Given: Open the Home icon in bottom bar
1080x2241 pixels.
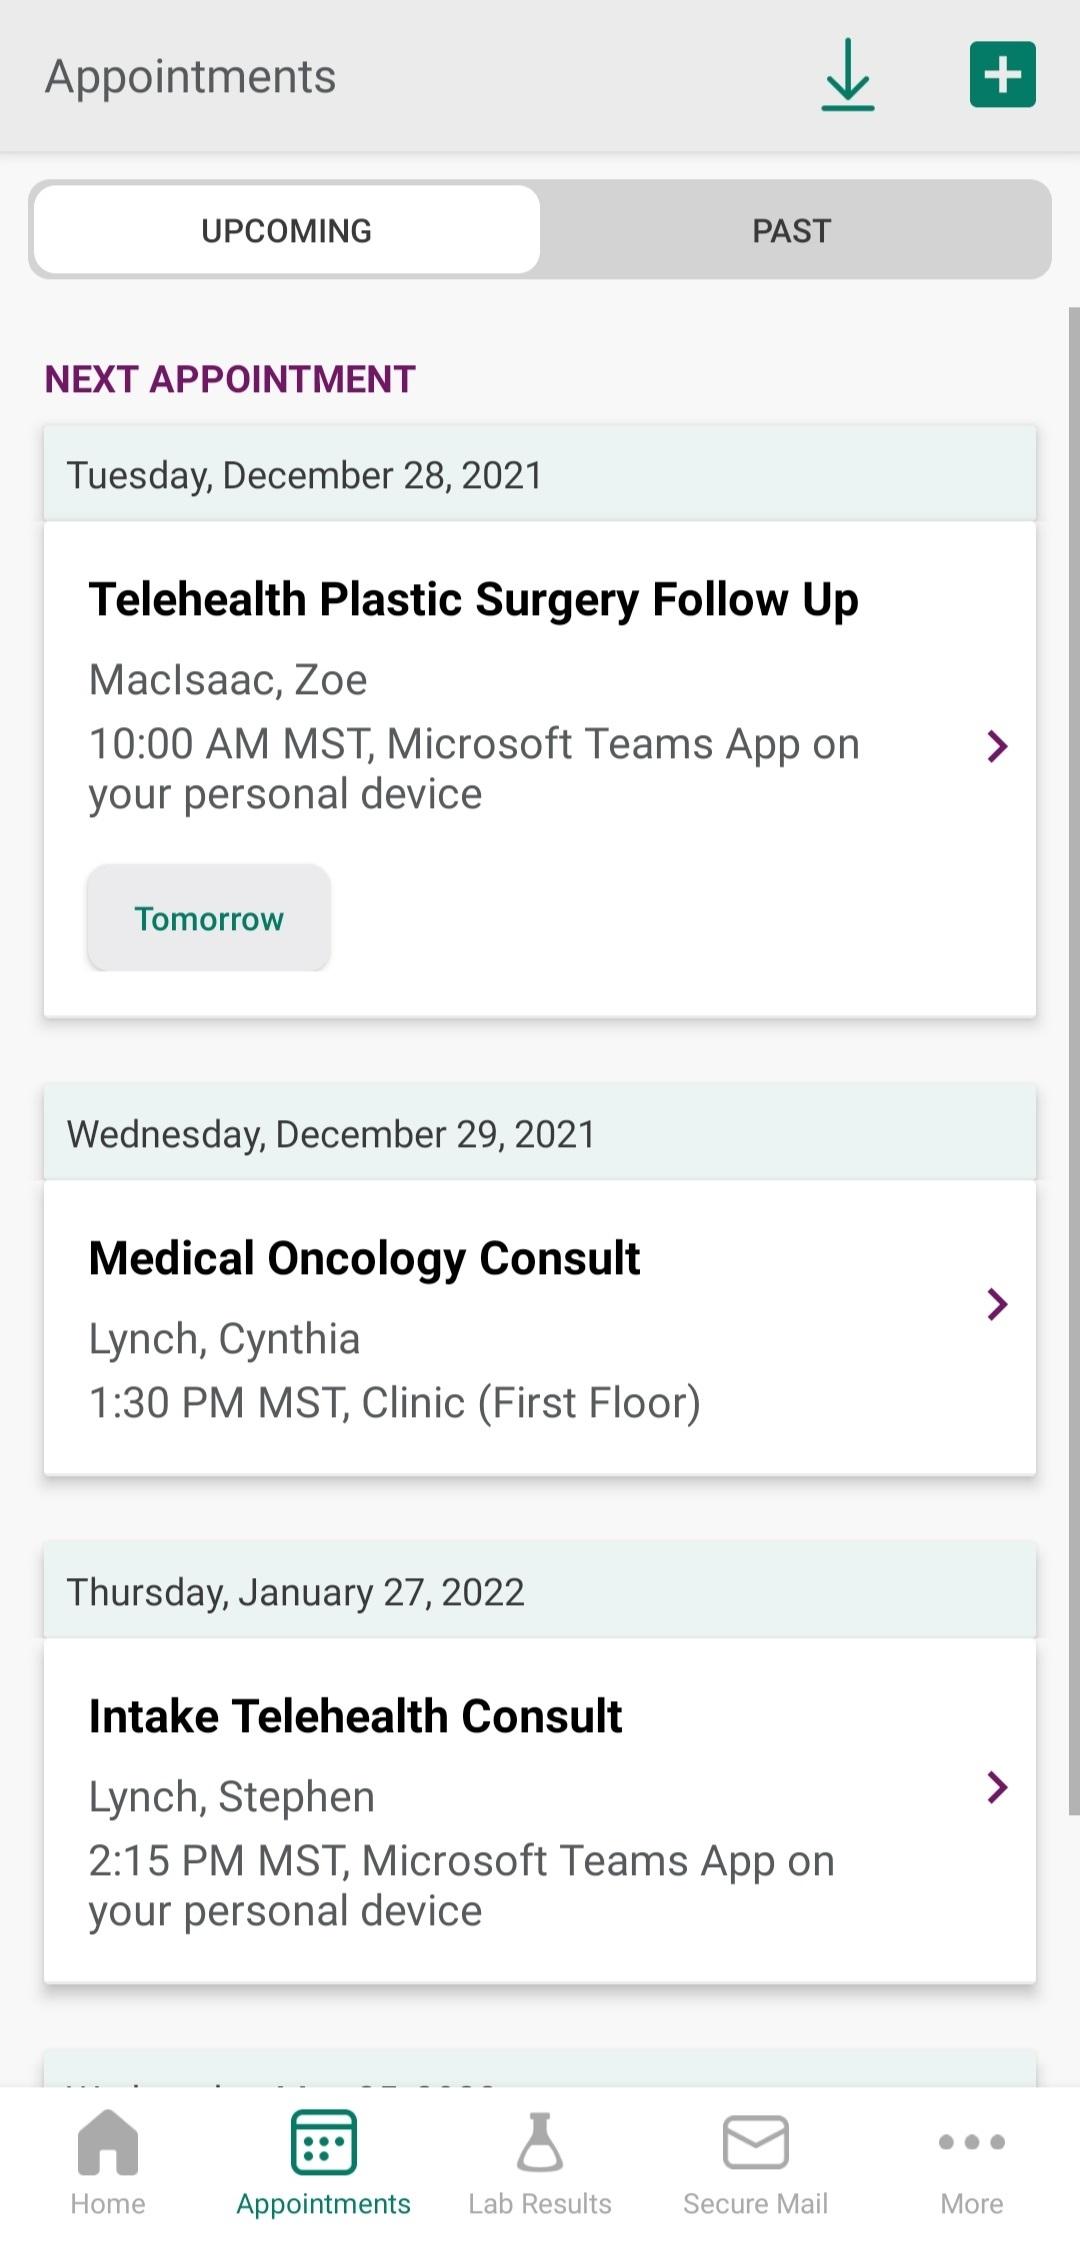Looking at the screenshot, I should [x=108, y=2142].
